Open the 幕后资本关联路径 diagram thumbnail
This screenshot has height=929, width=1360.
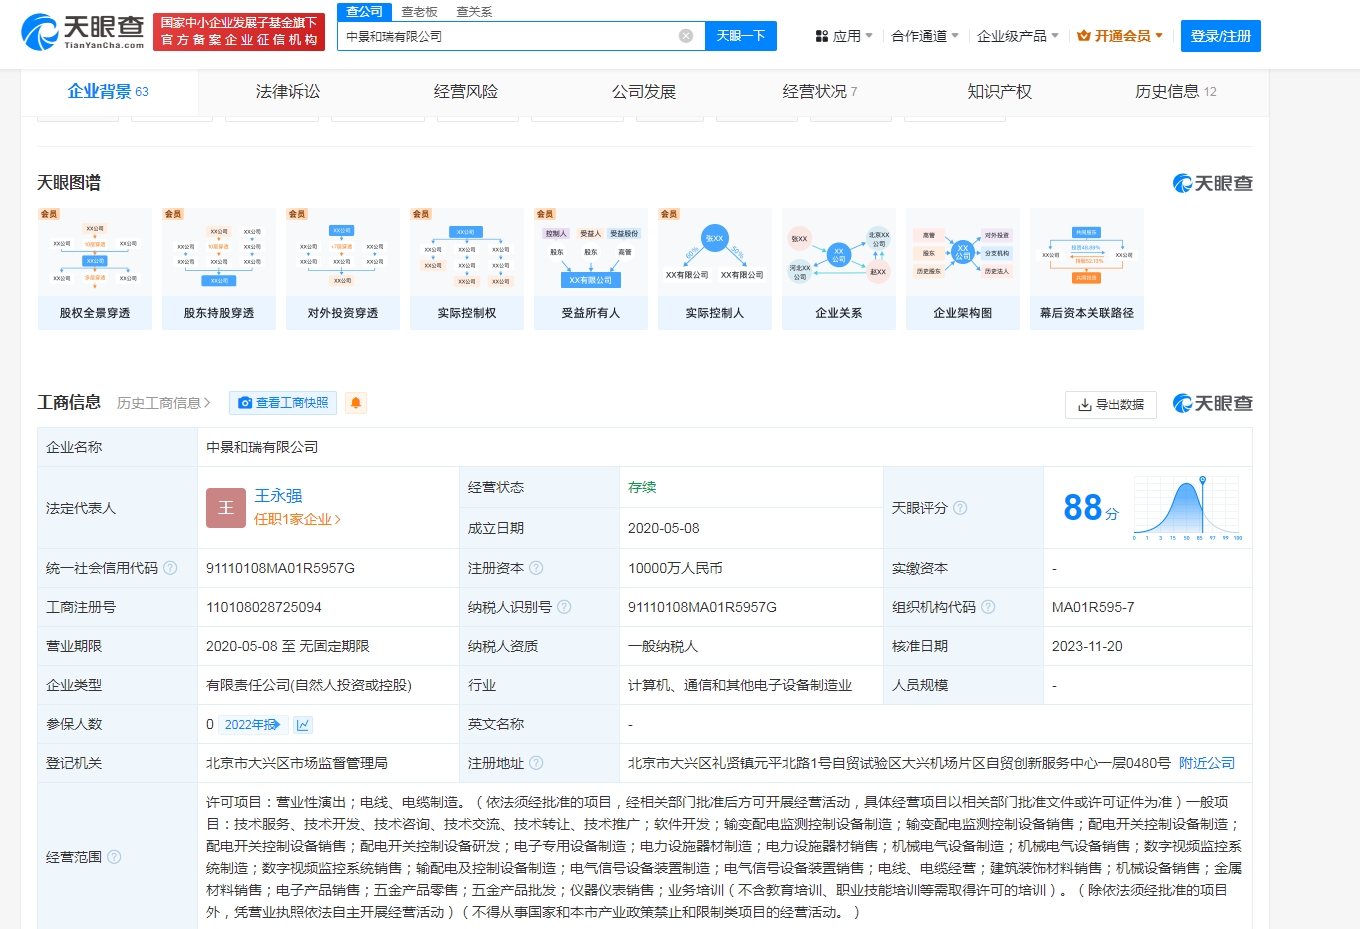click(x=1087, y=269)
